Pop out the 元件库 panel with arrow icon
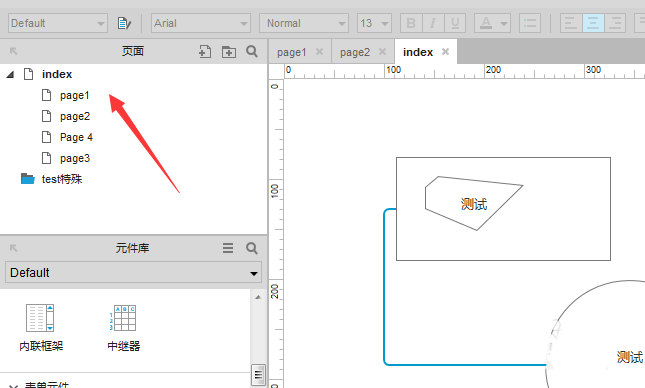Screen dimensions: 645x388 [x=14, y=248]
